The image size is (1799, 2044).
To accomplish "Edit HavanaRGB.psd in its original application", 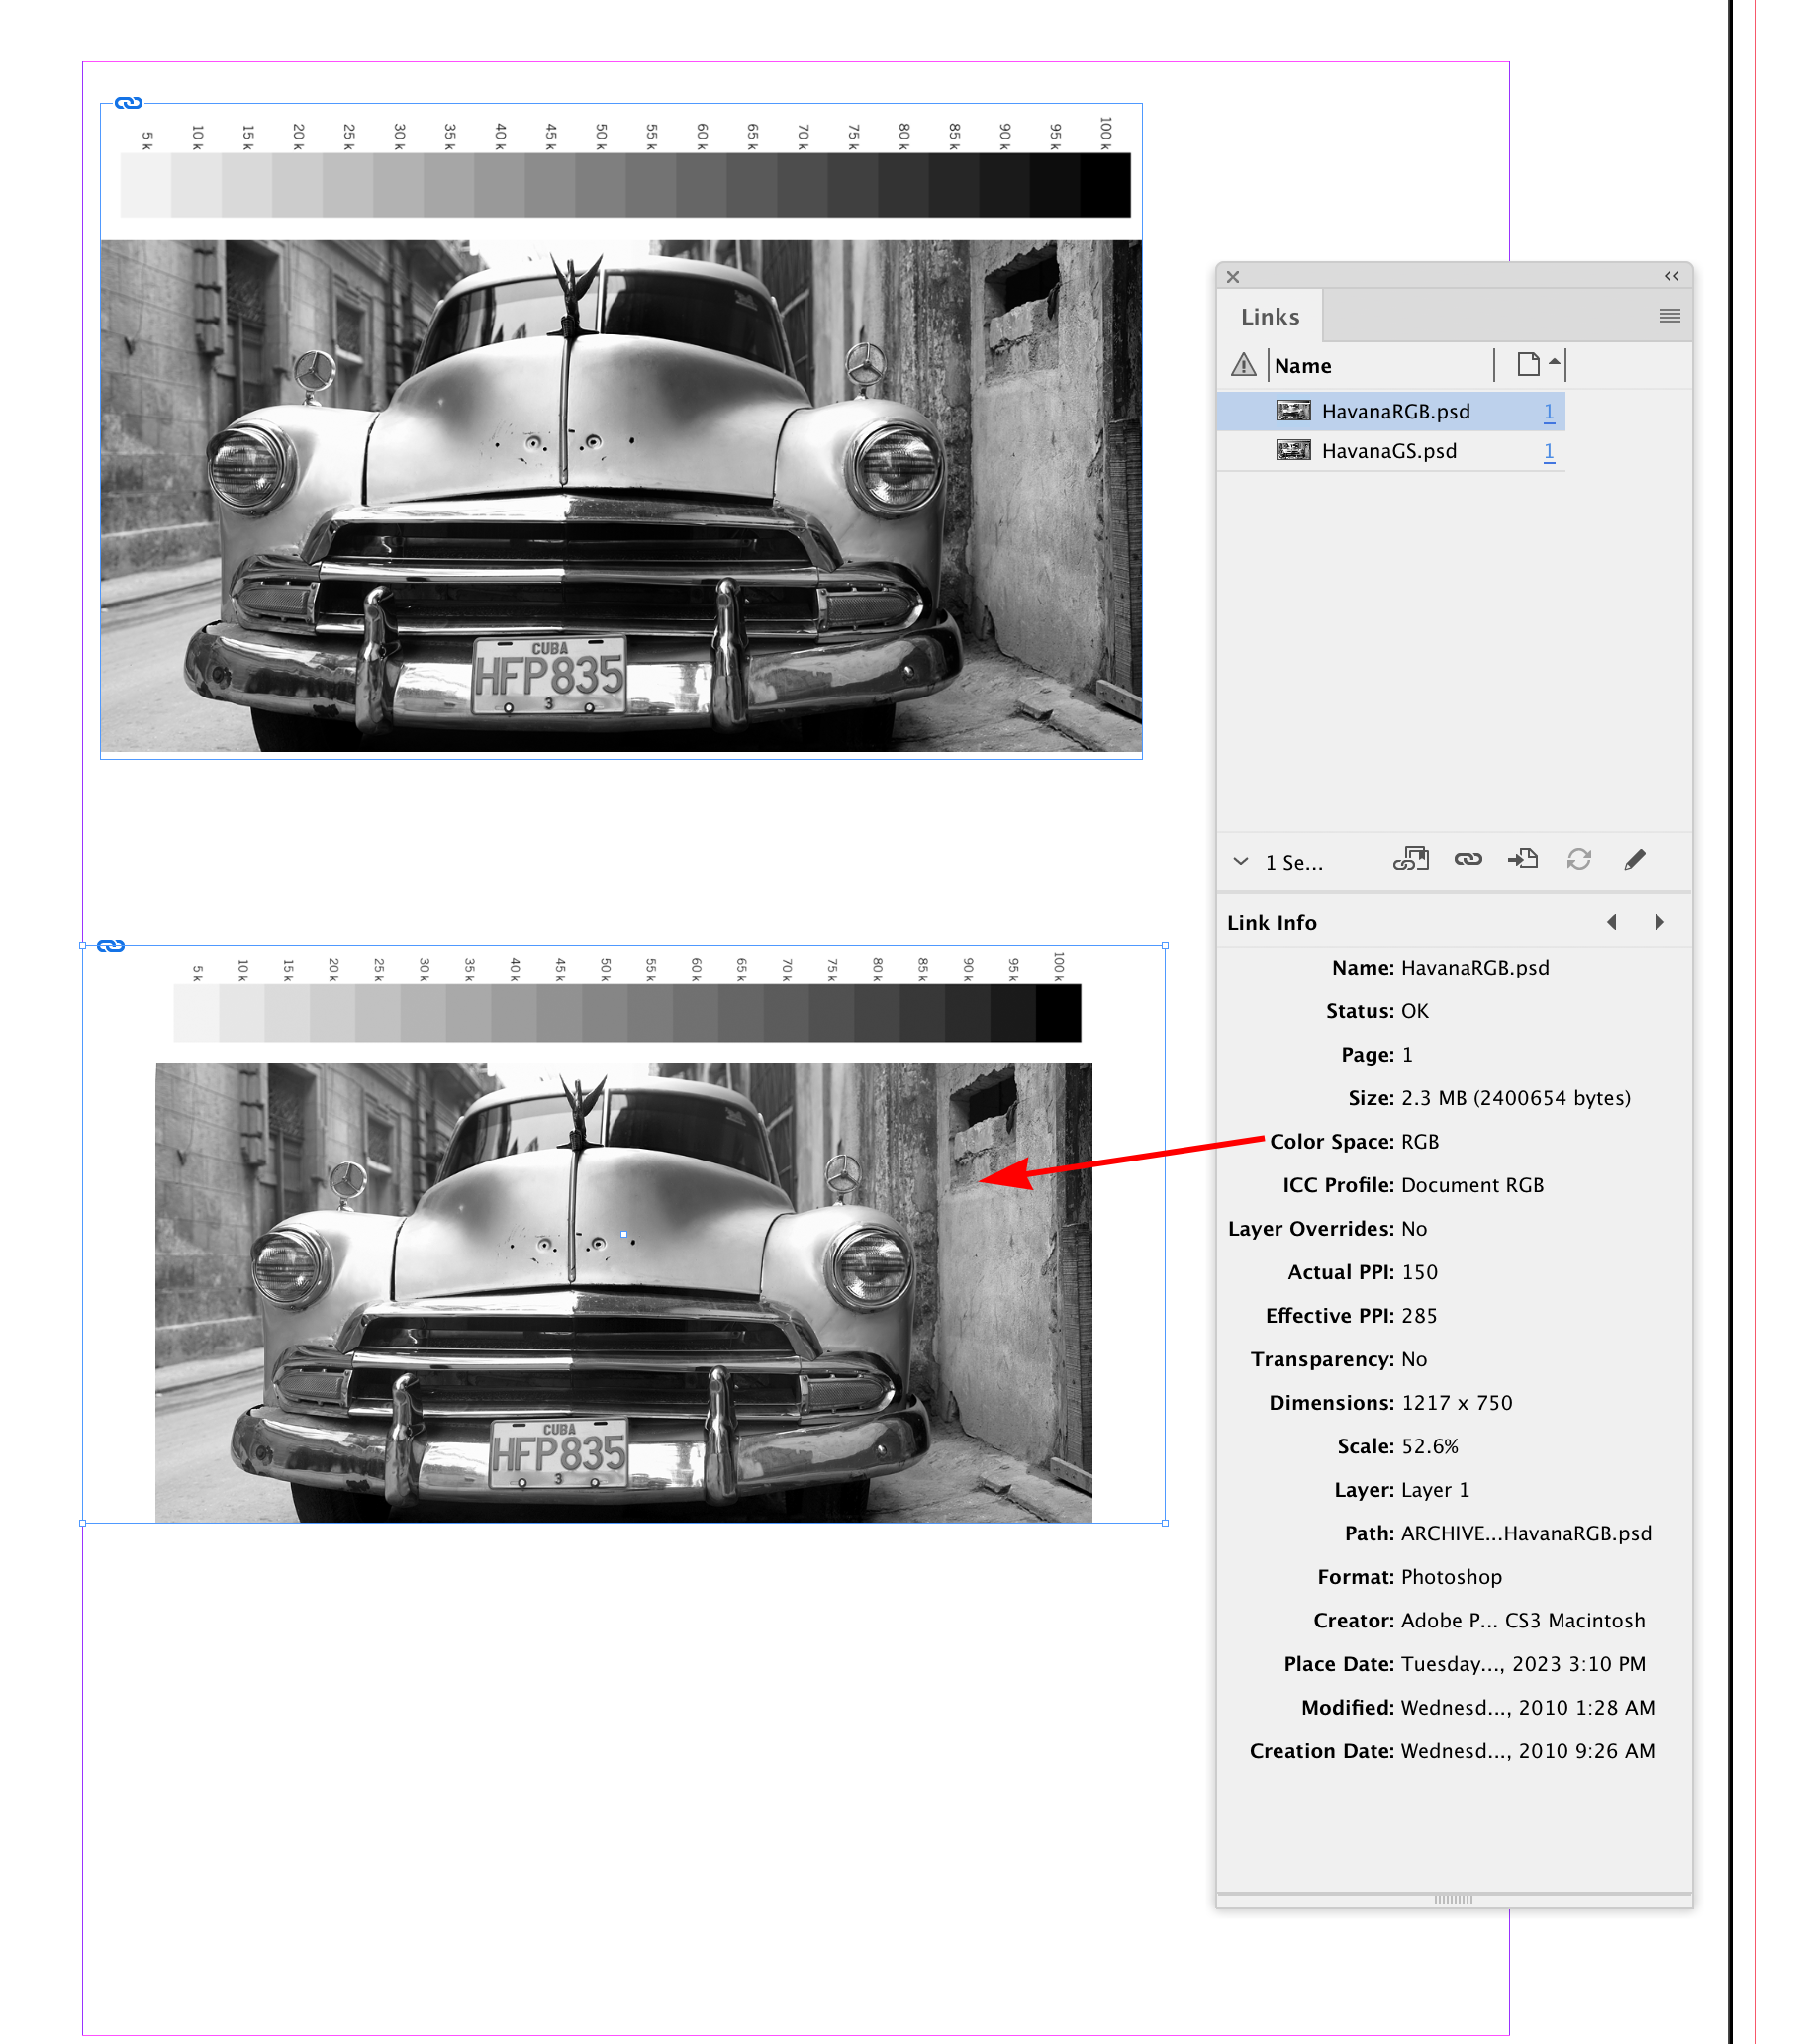I will [1636, 860].
